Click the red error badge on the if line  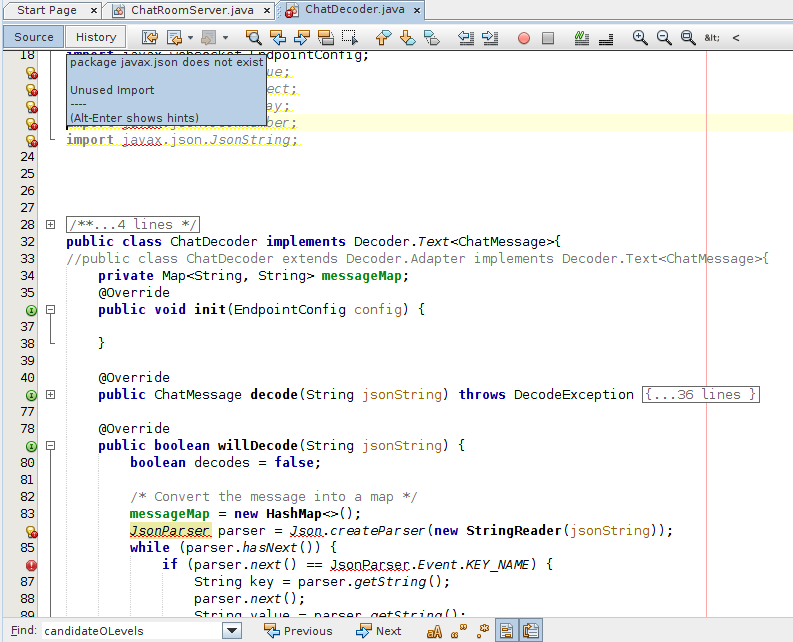tap(31, 565)
